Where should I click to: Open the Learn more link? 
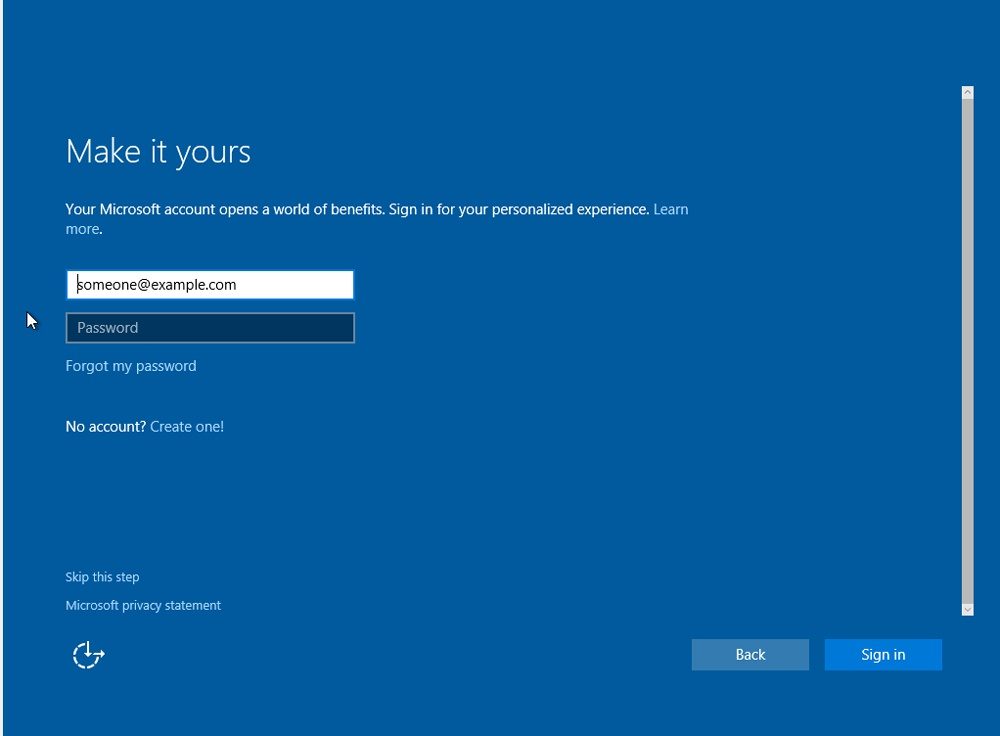coord(670,209)
